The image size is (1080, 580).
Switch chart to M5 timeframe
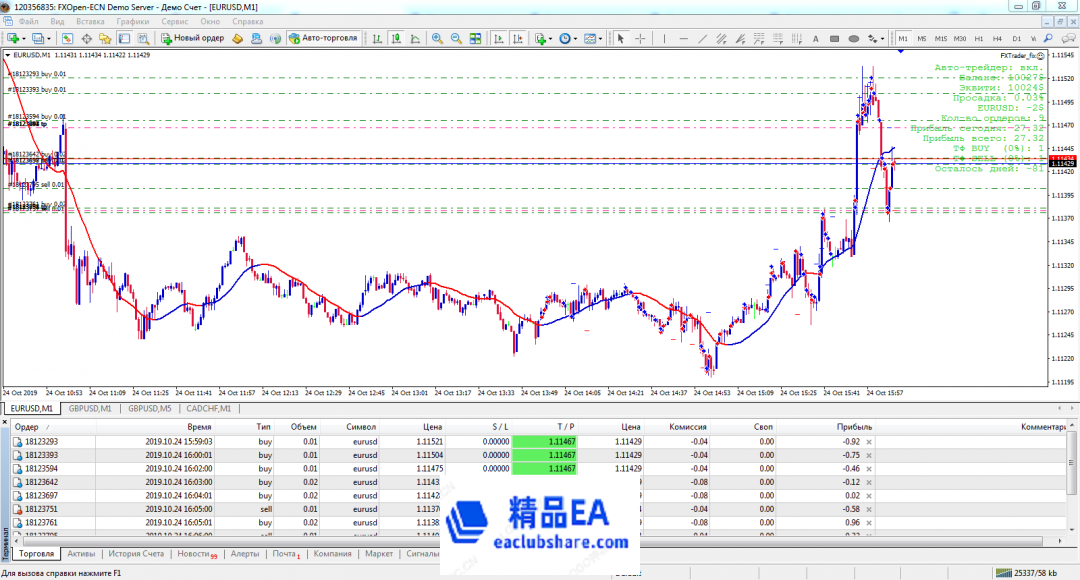point(921,39)
